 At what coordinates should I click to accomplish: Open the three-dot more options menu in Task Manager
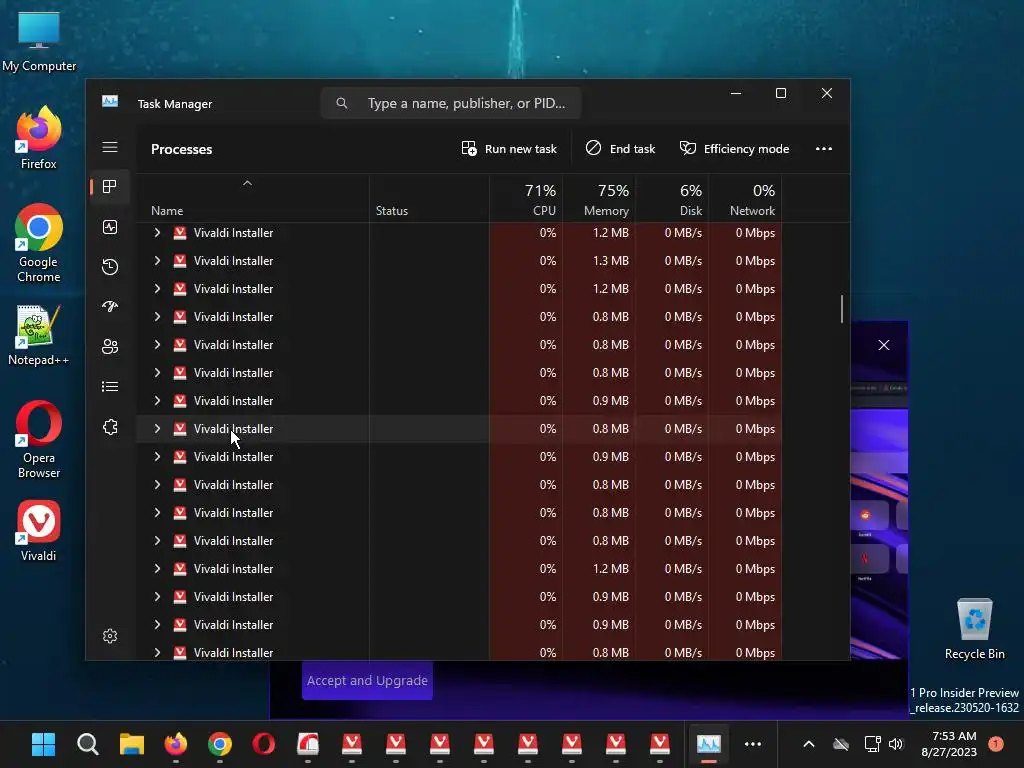click(x=824, y=149)
